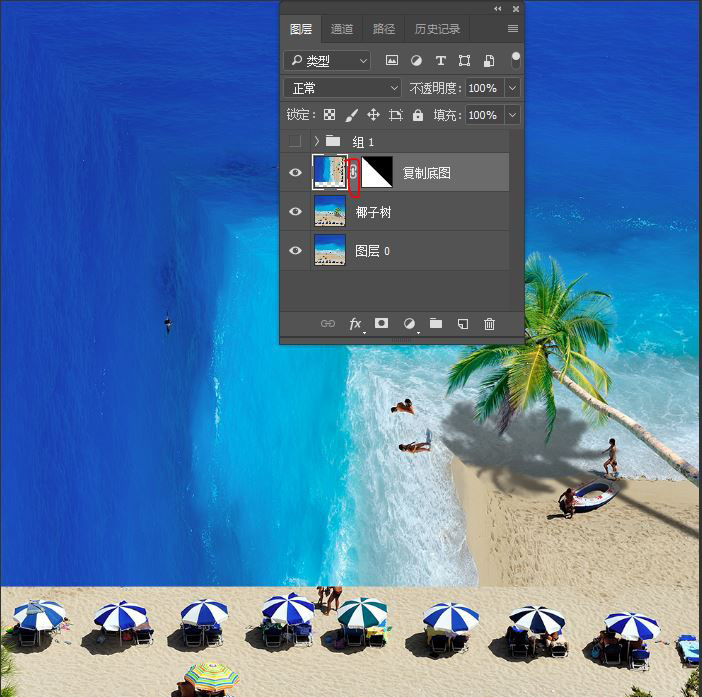The width and height of the screenshot is (702, 697).
Task: Select the 复制底图 layer thumbnail
Action: (330, 172)
